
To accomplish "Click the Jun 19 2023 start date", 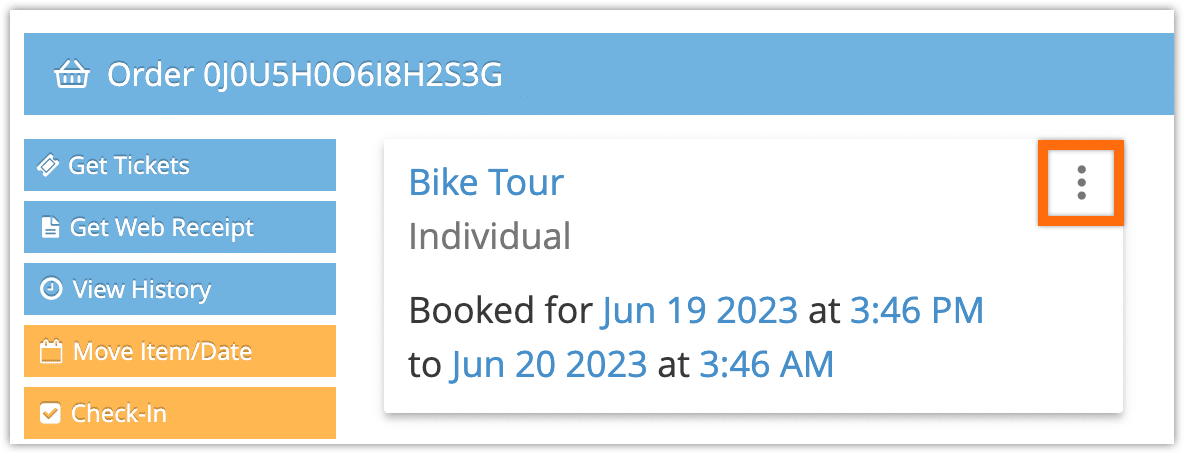I will coord(699,310).
